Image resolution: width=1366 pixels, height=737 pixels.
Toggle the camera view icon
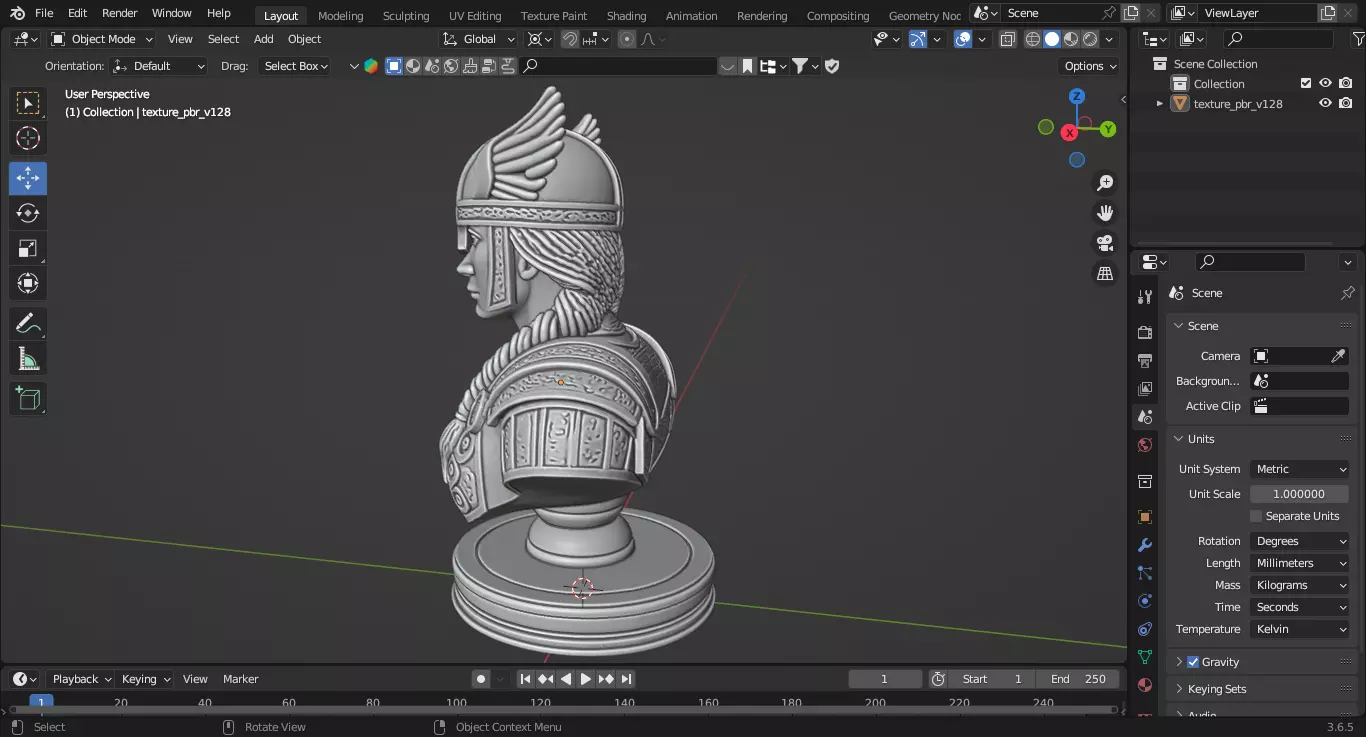coord(1105,243)
